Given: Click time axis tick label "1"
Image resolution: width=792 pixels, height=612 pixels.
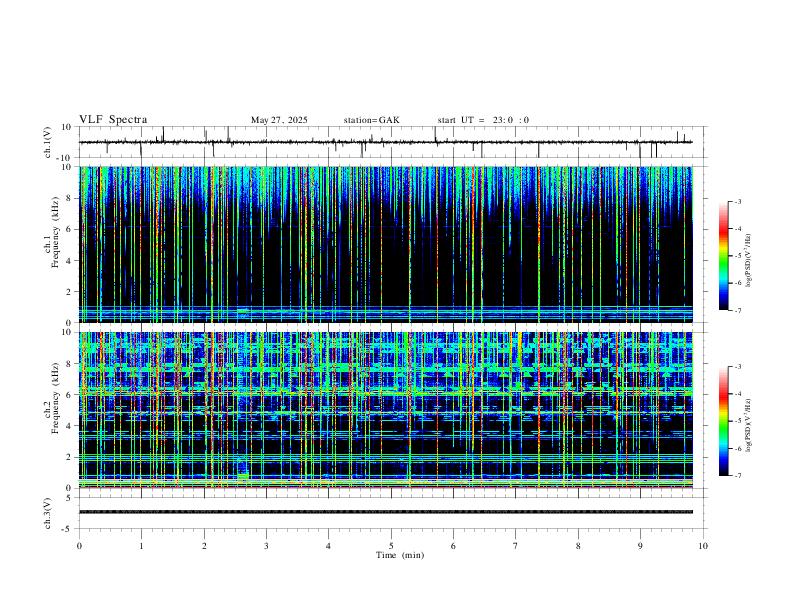Looking at the screenshot, I should point(141,546).
